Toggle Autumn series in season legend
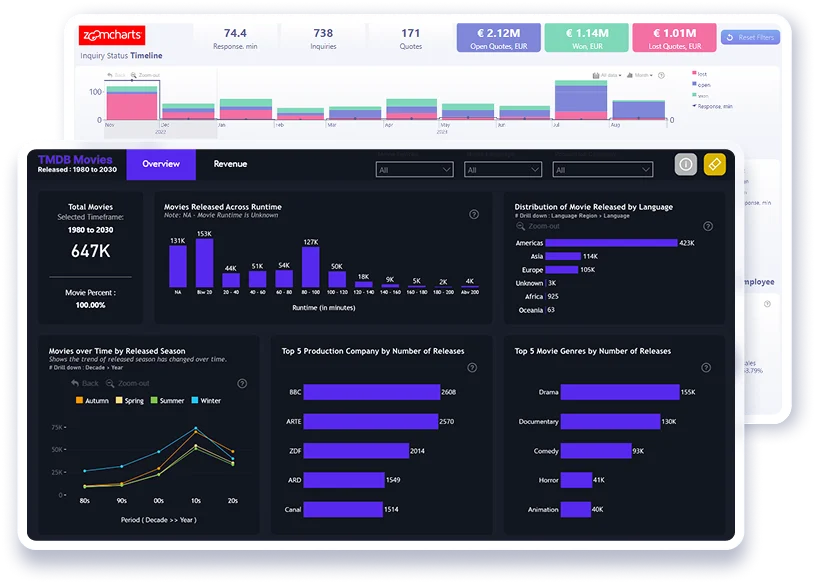This screenshot has height=584, width=817. (x=93, y=401)
